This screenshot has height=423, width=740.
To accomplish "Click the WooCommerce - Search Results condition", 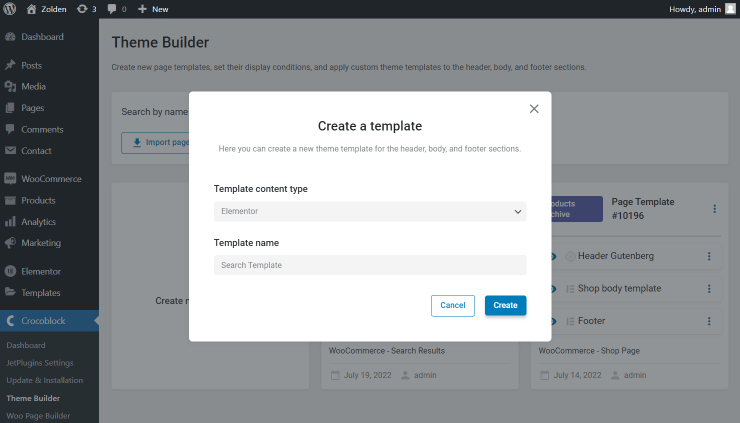I will (387, 351).
